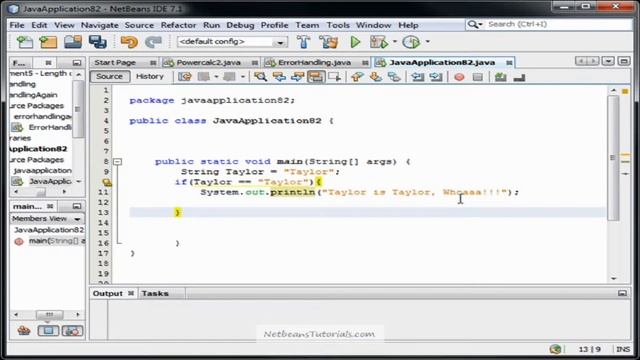Viewport: 640px width, 360px height.
Task: Open the Profile Project dropdown arrow
Action: coord(427,42)
